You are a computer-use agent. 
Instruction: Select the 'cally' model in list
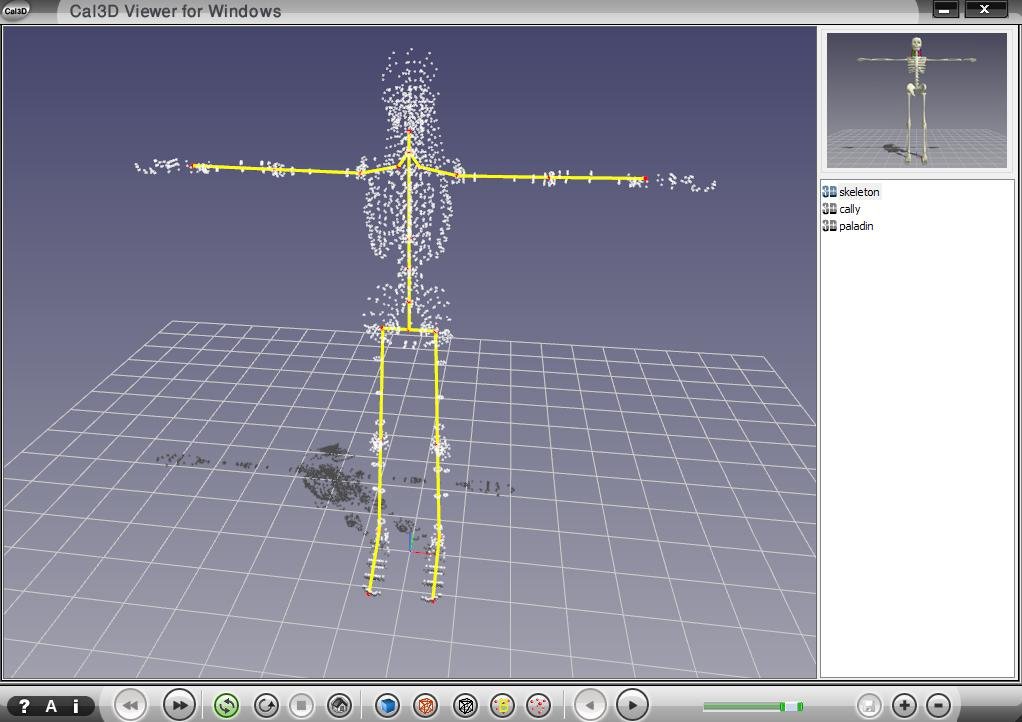(x=850, y=209)
